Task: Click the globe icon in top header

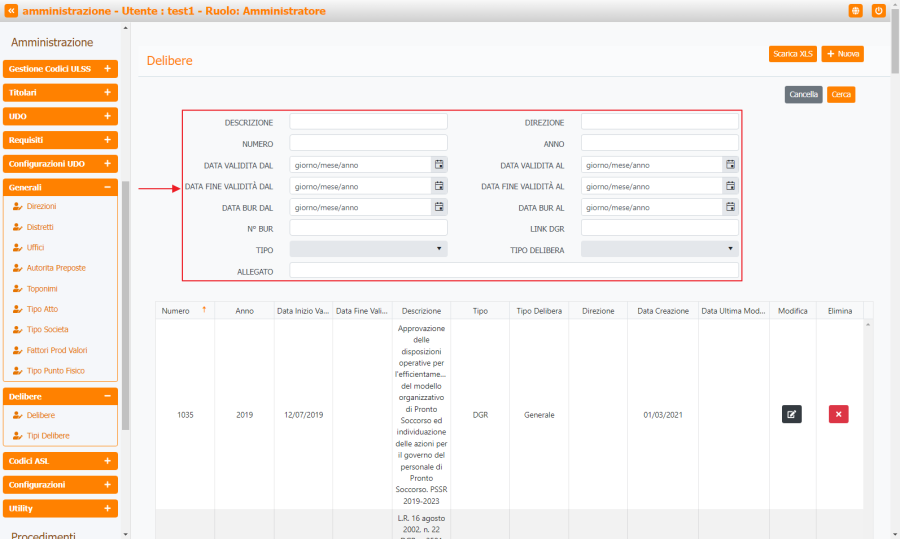Action: 856,11
